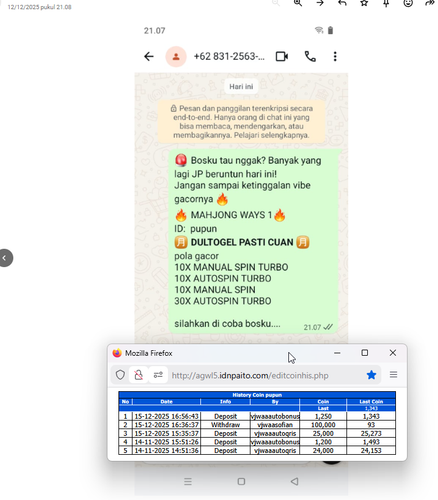The image size is (438, 500).
Task: Open the Firefox hamburger menu
Action: pos(393,375)
